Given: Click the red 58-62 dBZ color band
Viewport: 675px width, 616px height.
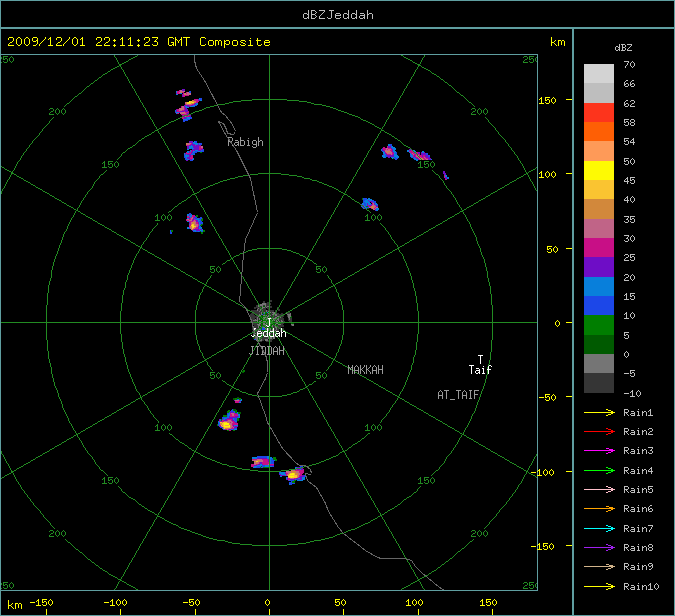Looking at the screenshot, I should click(x=599, y=113).
